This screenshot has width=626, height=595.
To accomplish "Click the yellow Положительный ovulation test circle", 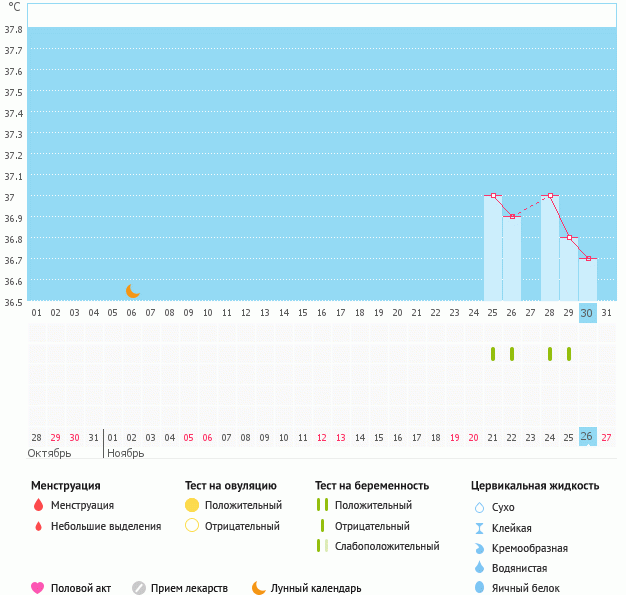I will point(192,506).
